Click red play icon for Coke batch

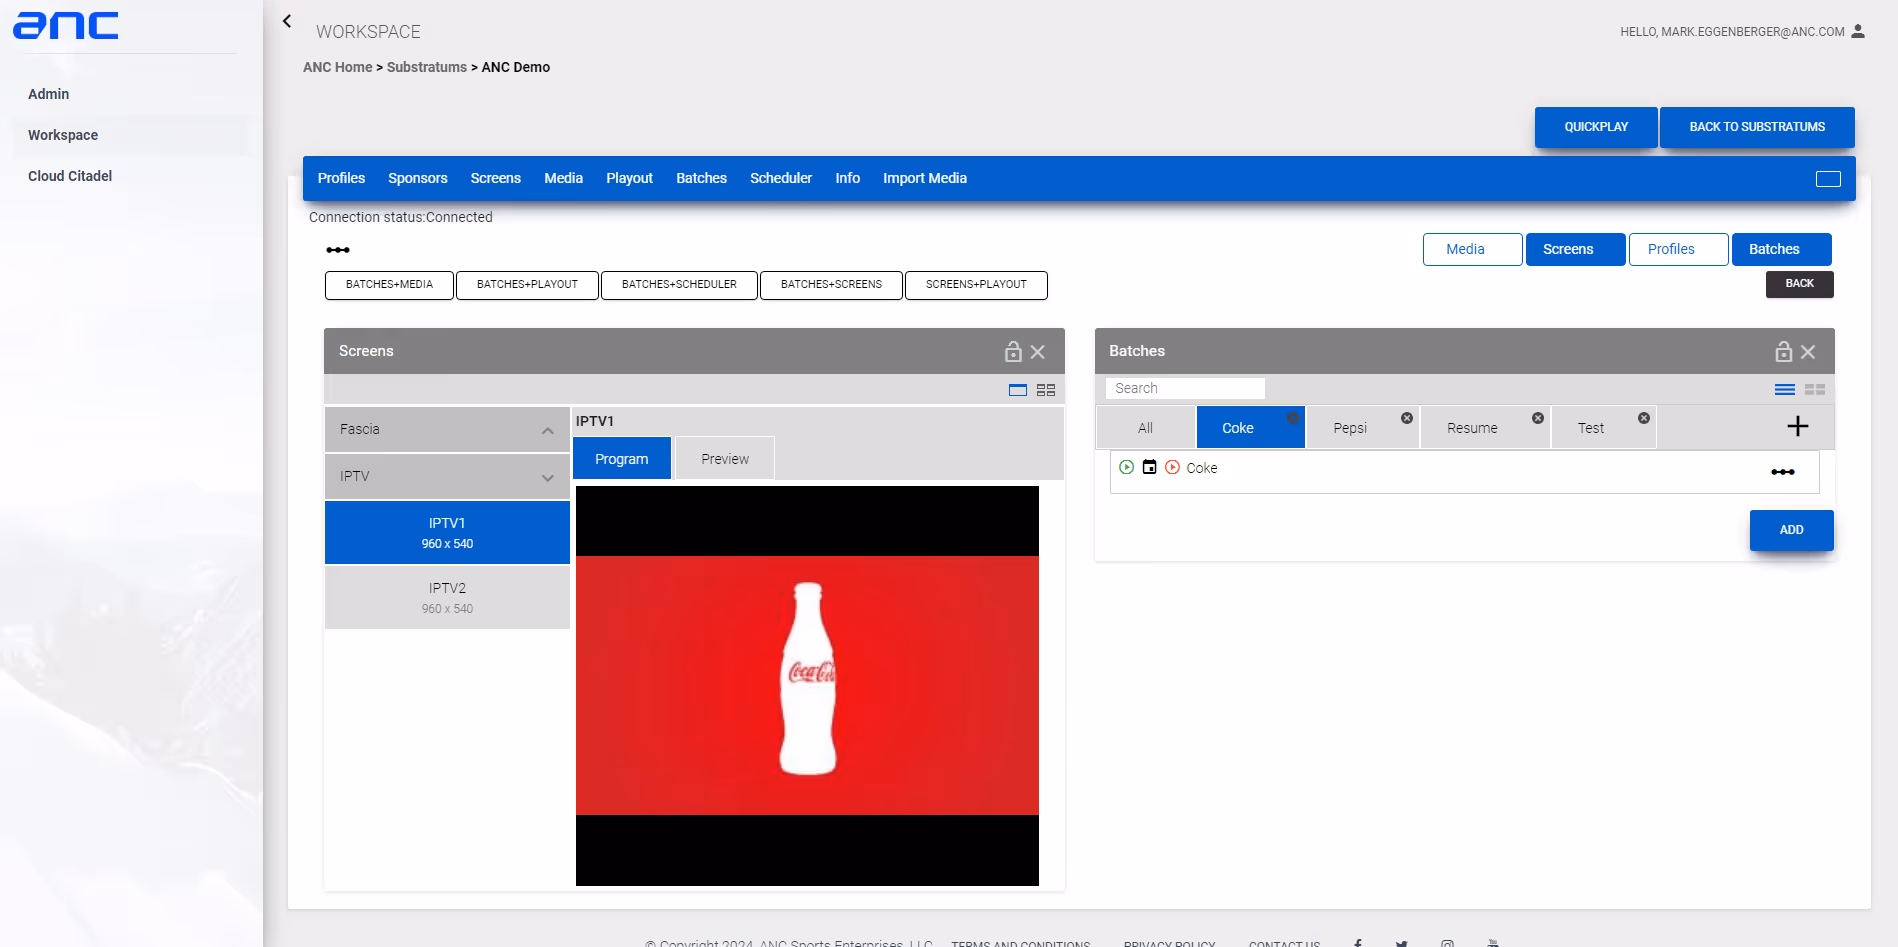(1173, 467)
